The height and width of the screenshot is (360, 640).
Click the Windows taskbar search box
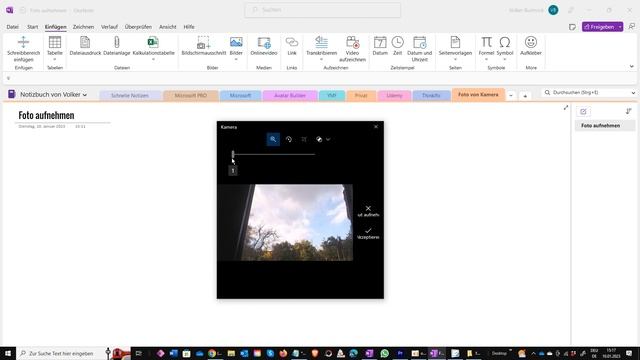(61, 353)
